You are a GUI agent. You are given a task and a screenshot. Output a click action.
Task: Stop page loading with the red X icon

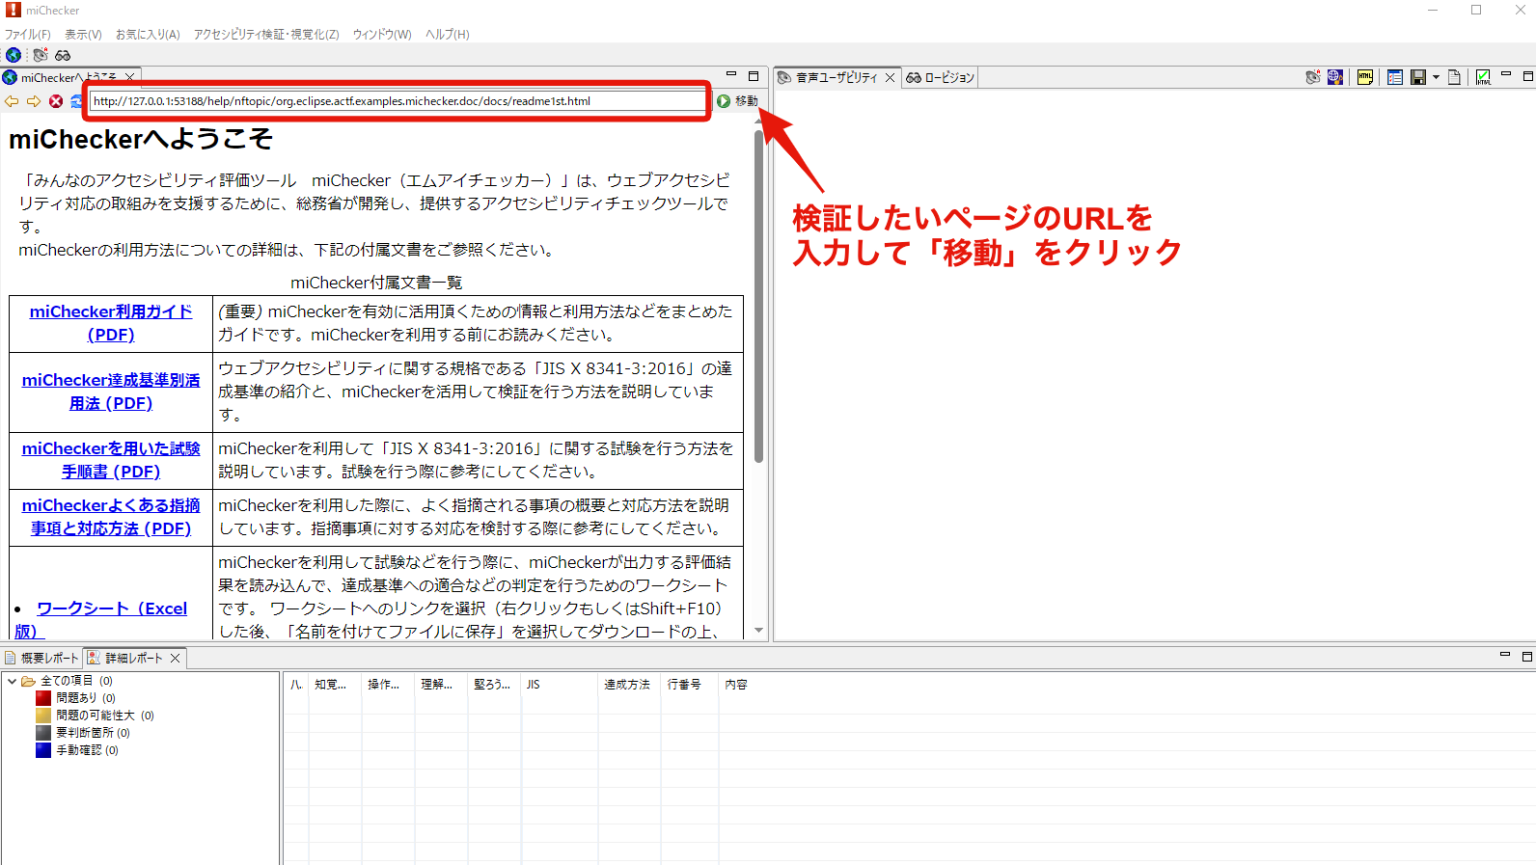(x=56, y=101)
